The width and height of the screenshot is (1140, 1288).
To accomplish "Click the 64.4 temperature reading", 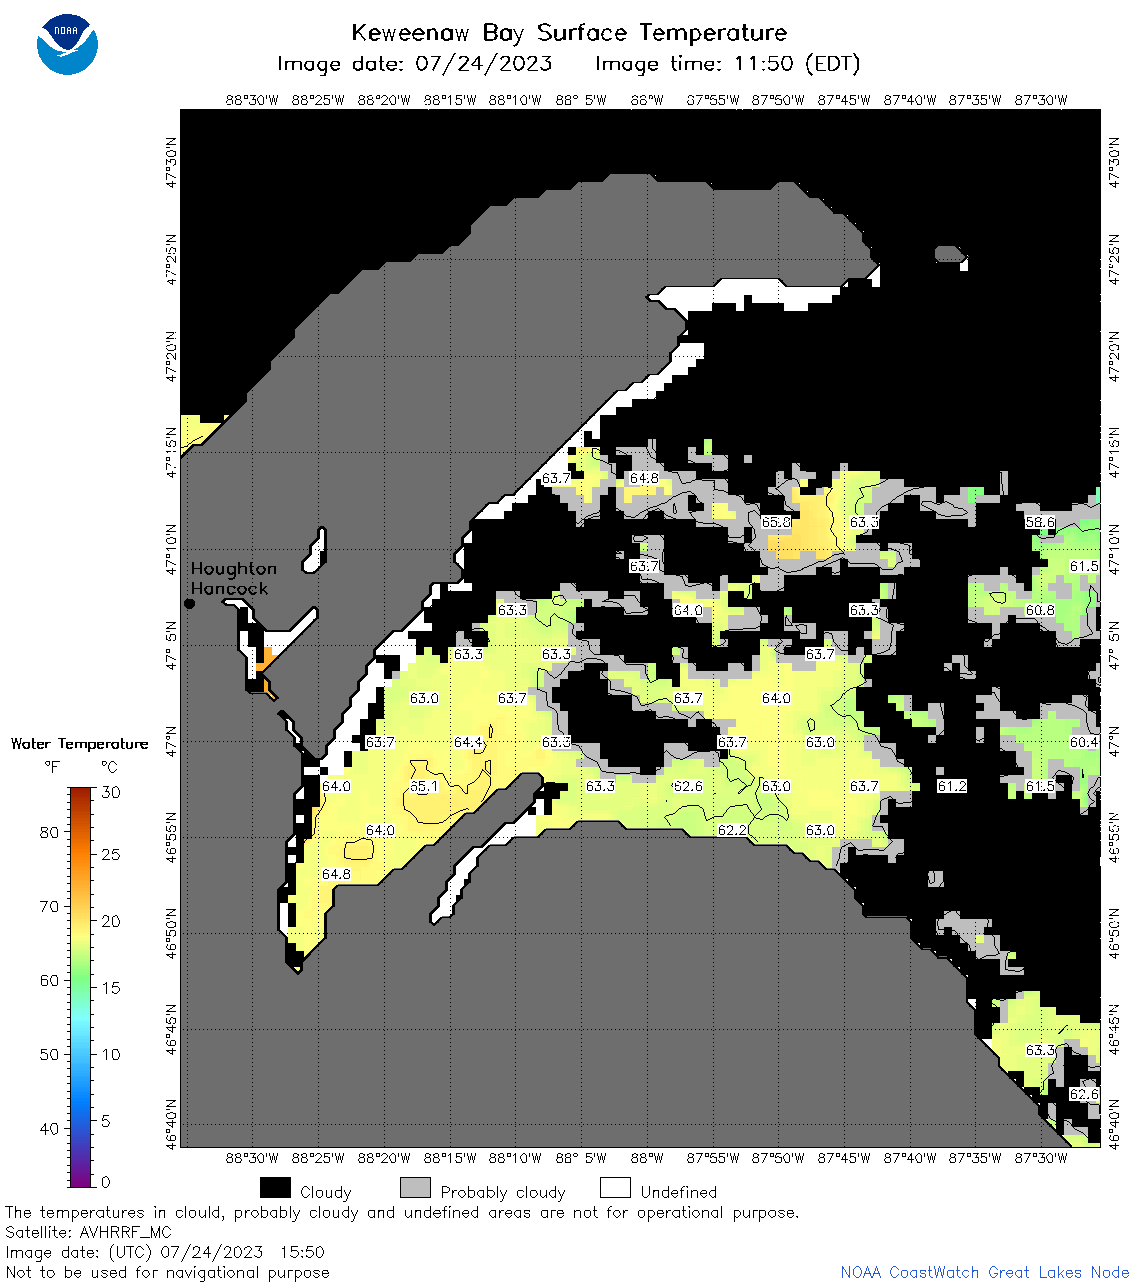I will 468,742.
